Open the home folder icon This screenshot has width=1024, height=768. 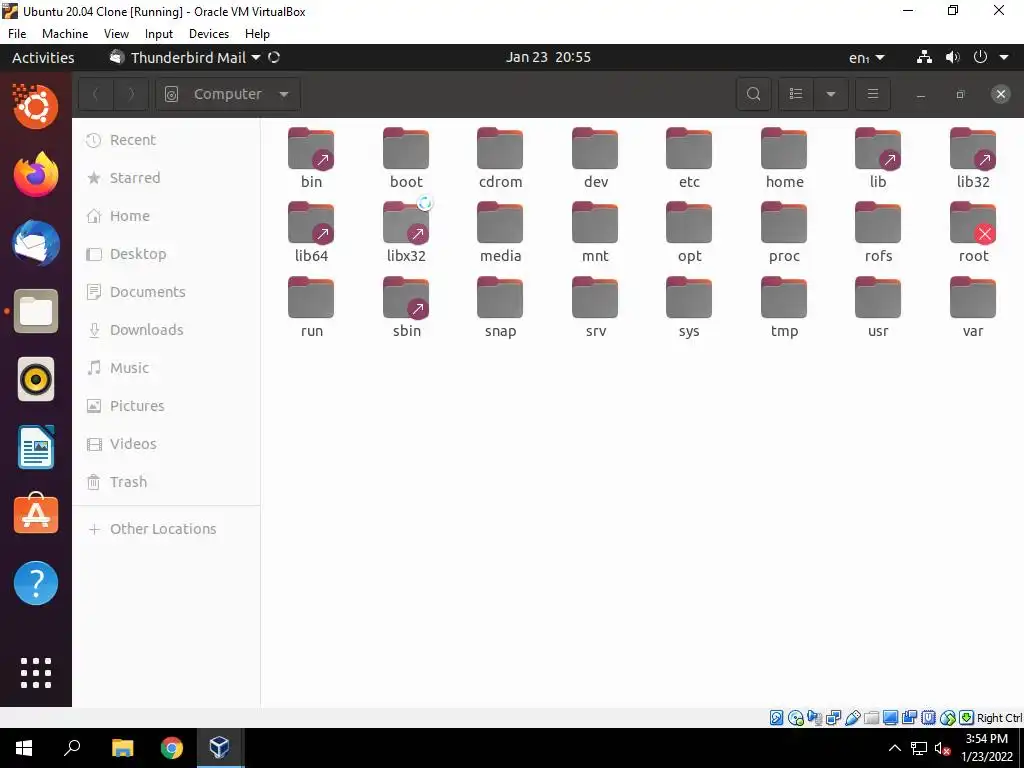[784, 150]
